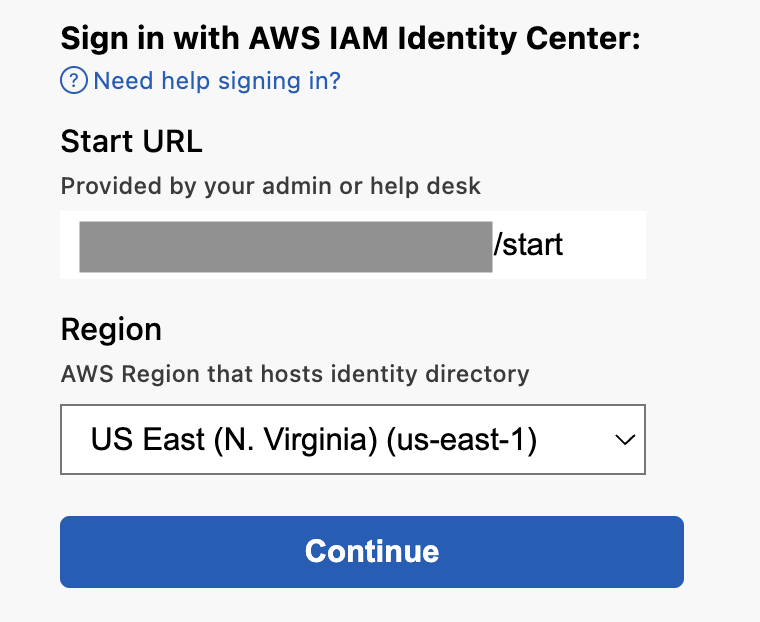The width and height of the screenshot is (760, 622).
Task: Click "Provided by your admin or help desk" hint
Action: point(270,186)
